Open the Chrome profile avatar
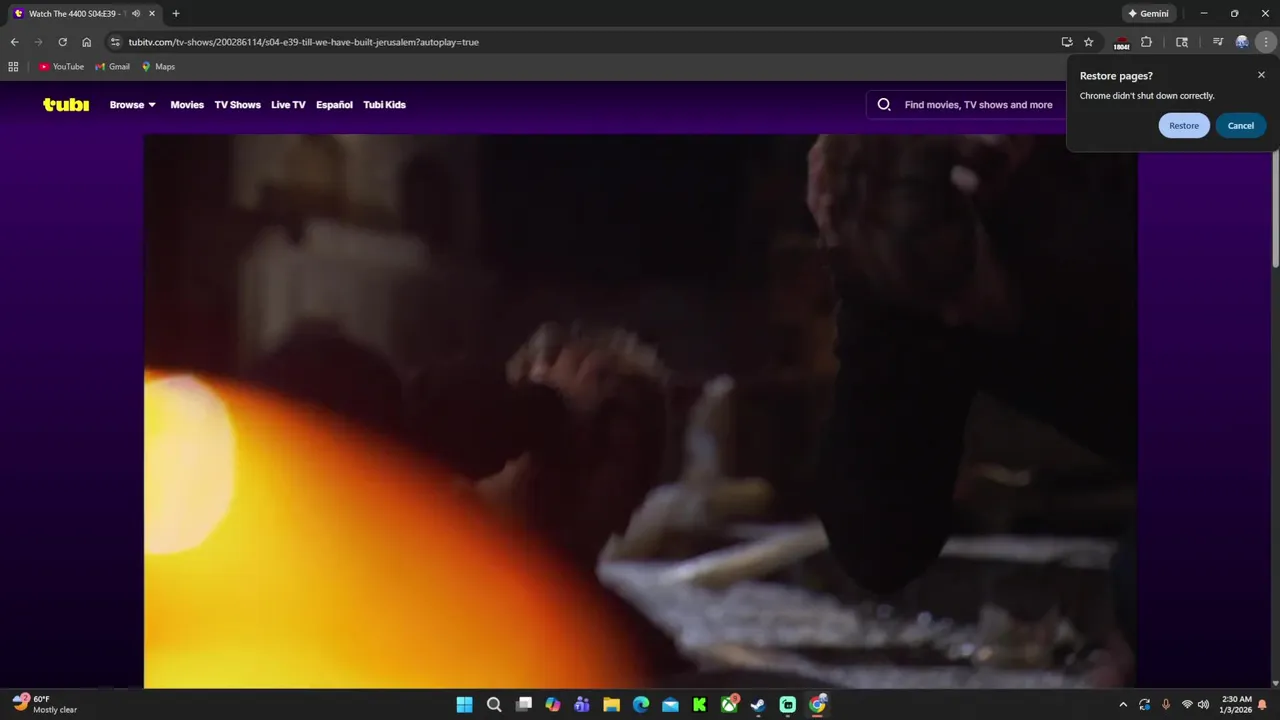 (1242, 42)
